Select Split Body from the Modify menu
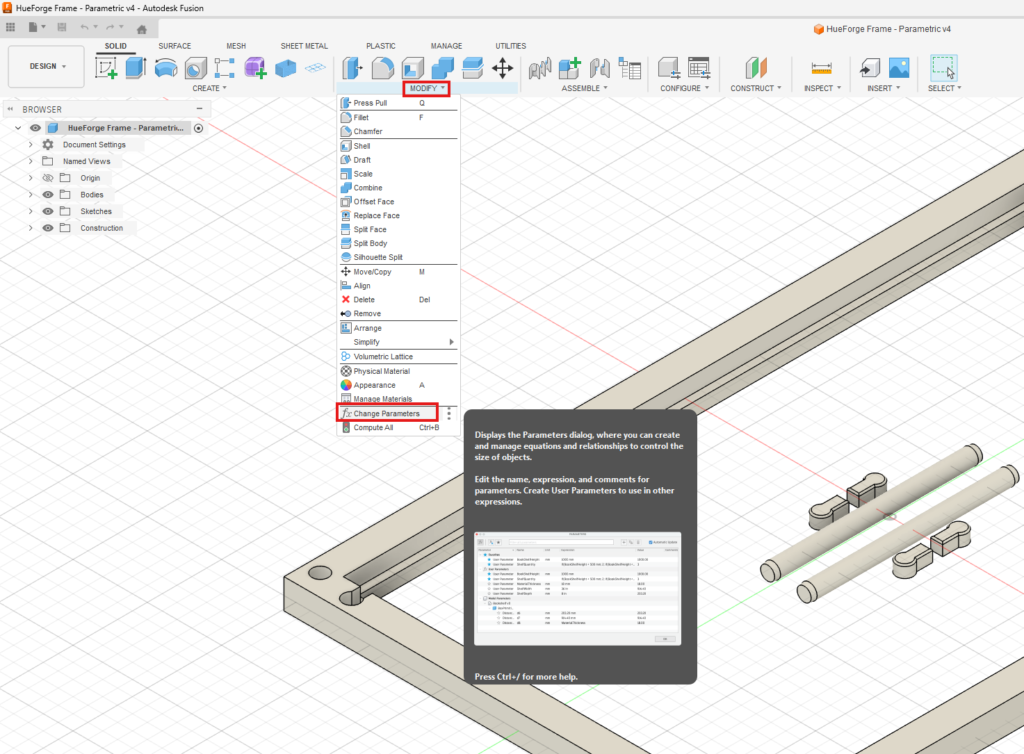1024x754 pixels. click(370, 243)
